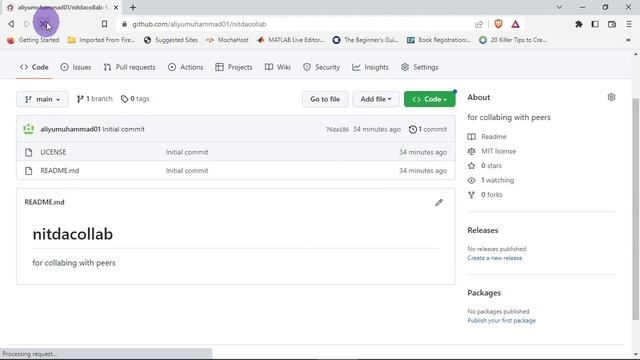Open Book Registration bookmark
Screen dimensions: 640x360
pyautogui.click(x=439, y=40)
